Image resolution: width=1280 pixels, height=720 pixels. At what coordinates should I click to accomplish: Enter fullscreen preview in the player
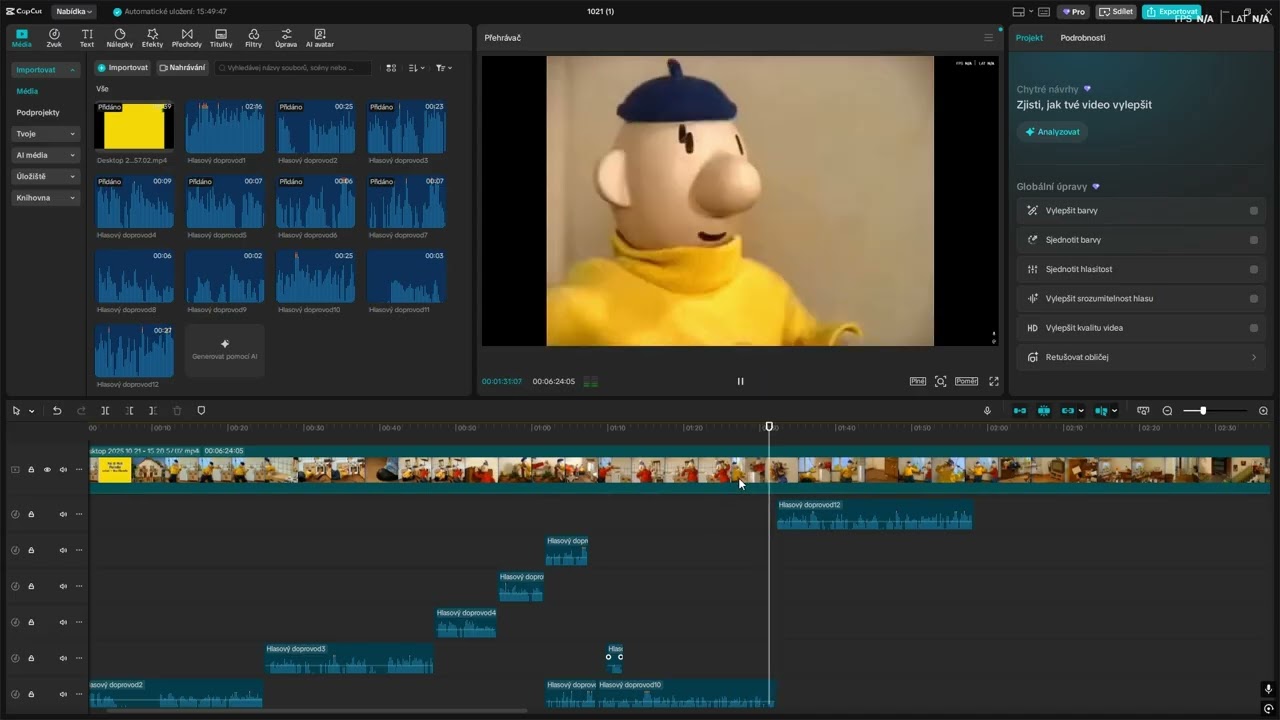tap(994, 381)
